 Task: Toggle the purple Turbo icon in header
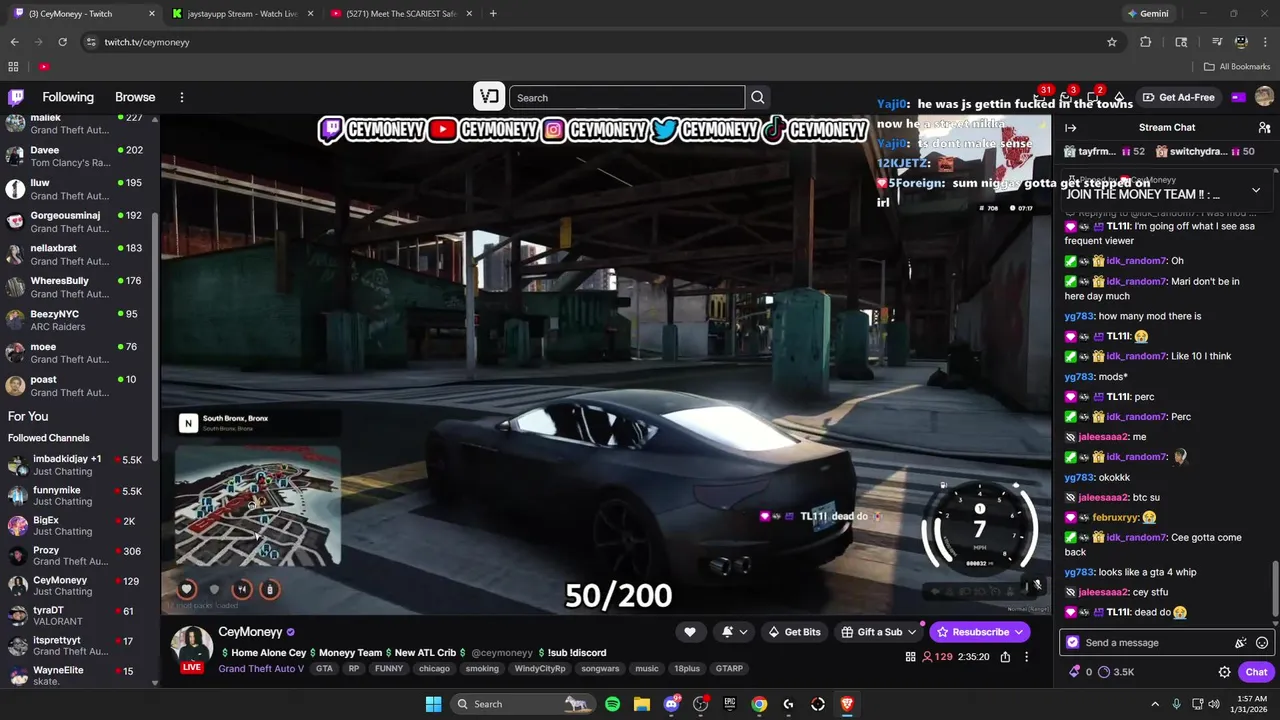[x=1238, y=97]
